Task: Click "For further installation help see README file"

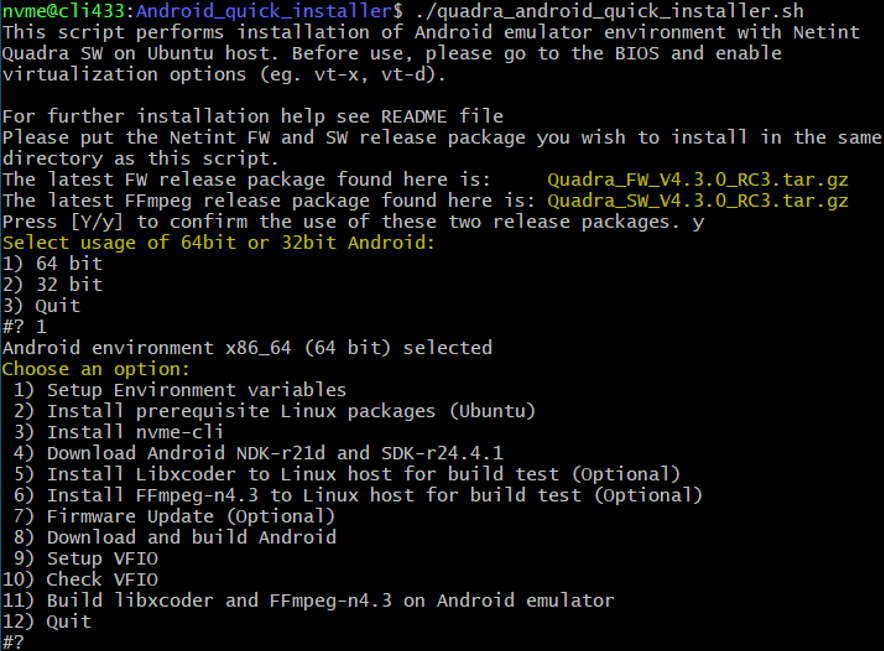Action: [253, 117]
